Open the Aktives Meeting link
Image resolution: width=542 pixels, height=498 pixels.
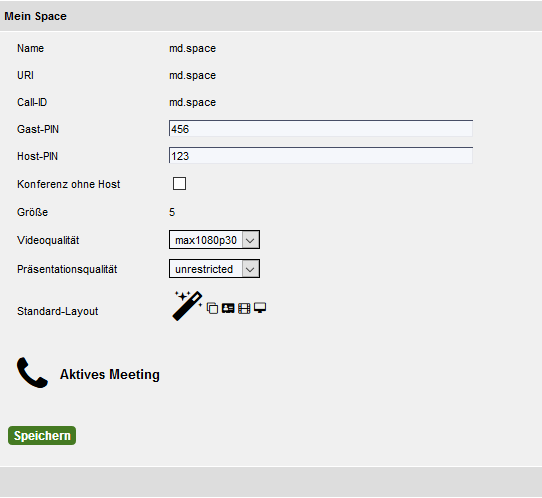110,374
